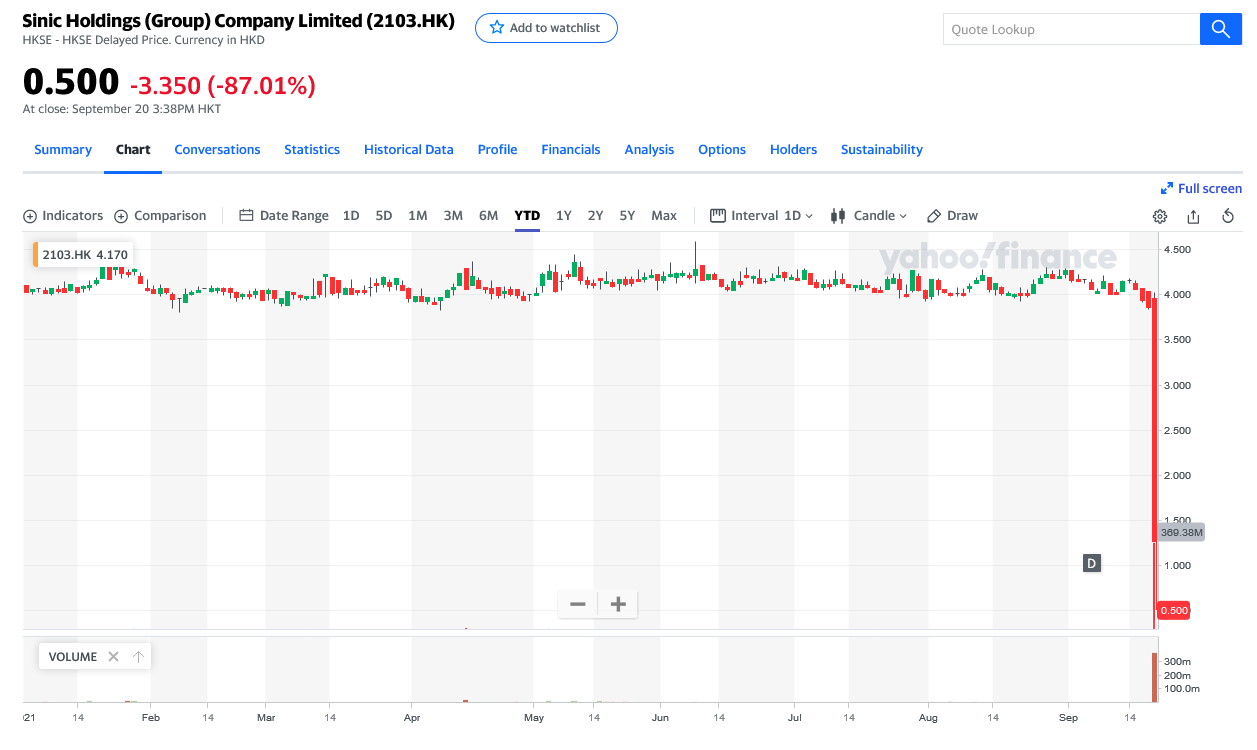The height and width of the screenshot is (750, 1257).
Task: Open the Profile tab
Action: click(497, 149)
